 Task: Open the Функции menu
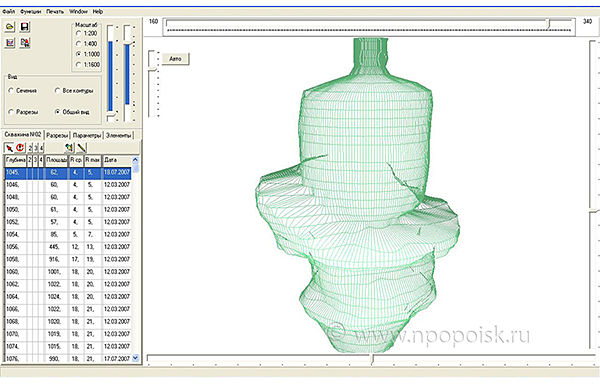(x=31, y=11)
